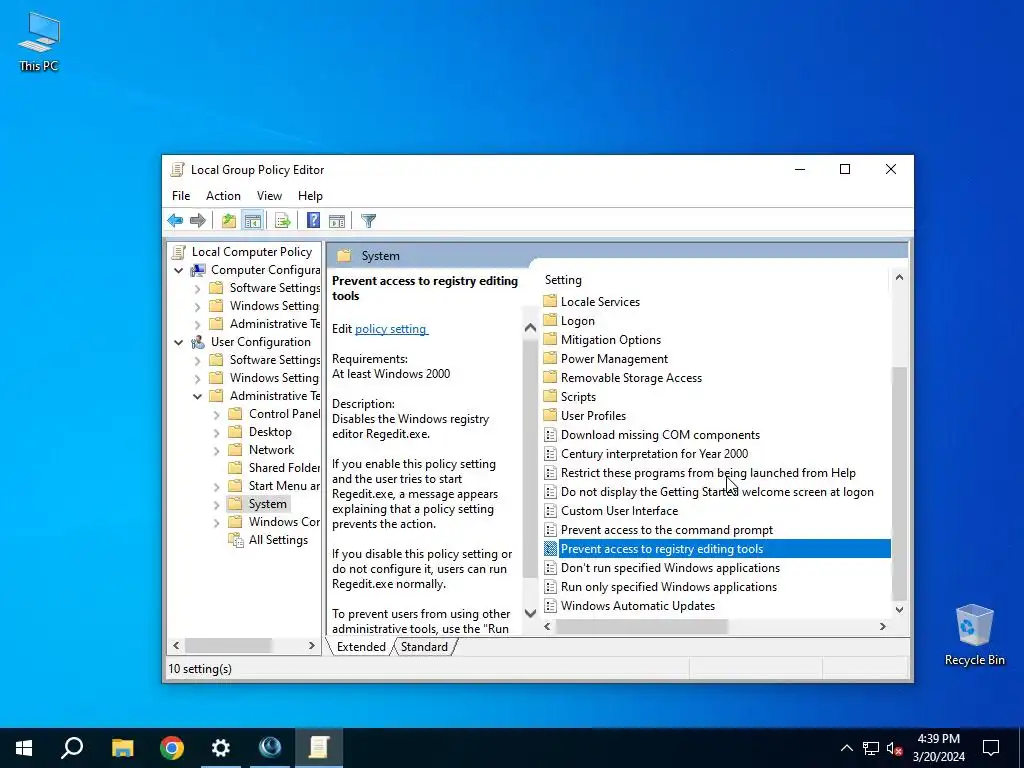The image size is (1024, 768).
Task: Expand the System tree node arrow
Action: point(216,504)
